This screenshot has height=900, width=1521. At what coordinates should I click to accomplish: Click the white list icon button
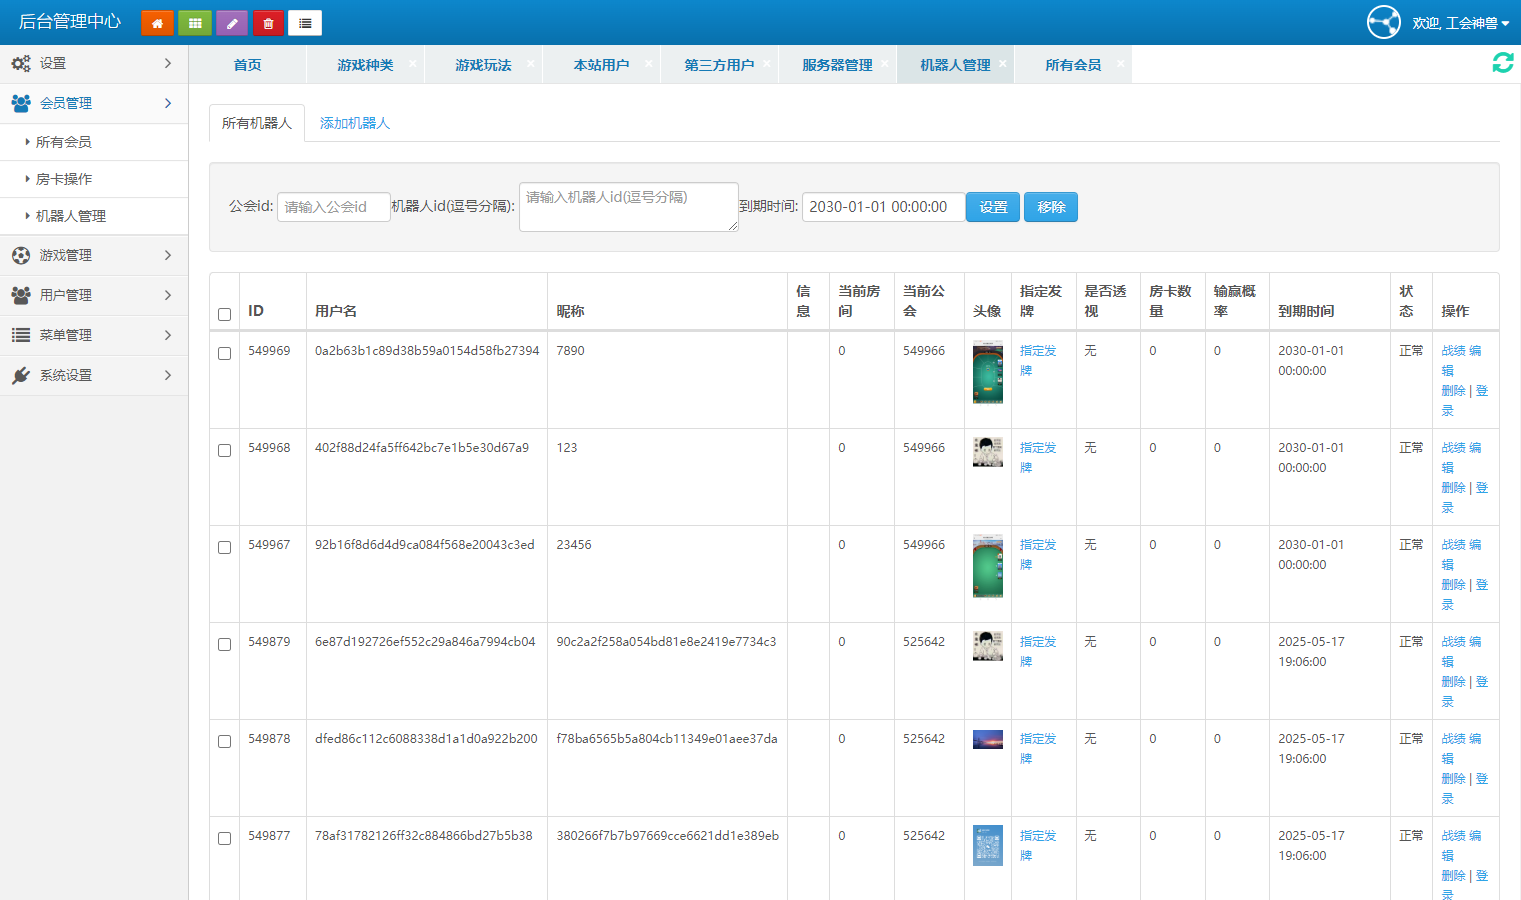click(x=305, y=23)
